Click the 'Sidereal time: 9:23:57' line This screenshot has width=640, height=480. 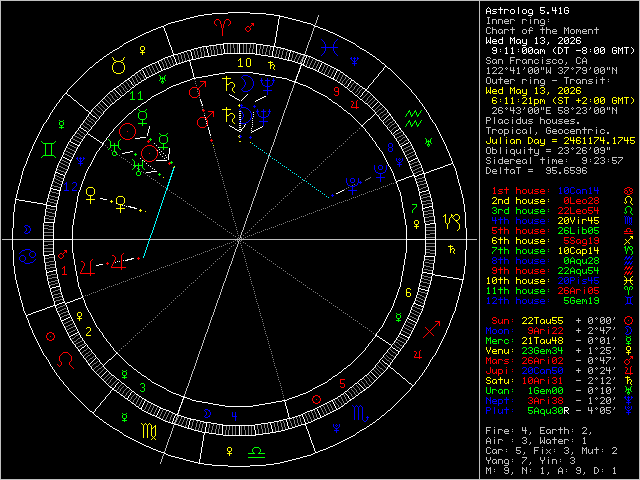[554, 161]
